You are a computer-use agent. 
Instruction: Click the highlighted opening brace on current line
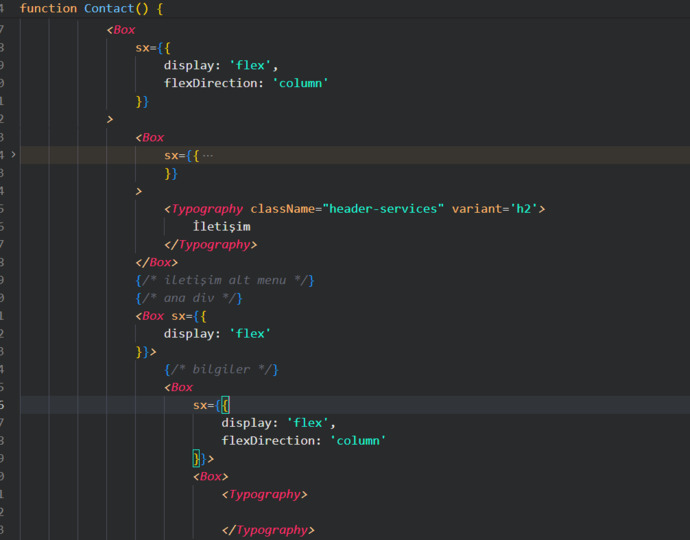225,405
